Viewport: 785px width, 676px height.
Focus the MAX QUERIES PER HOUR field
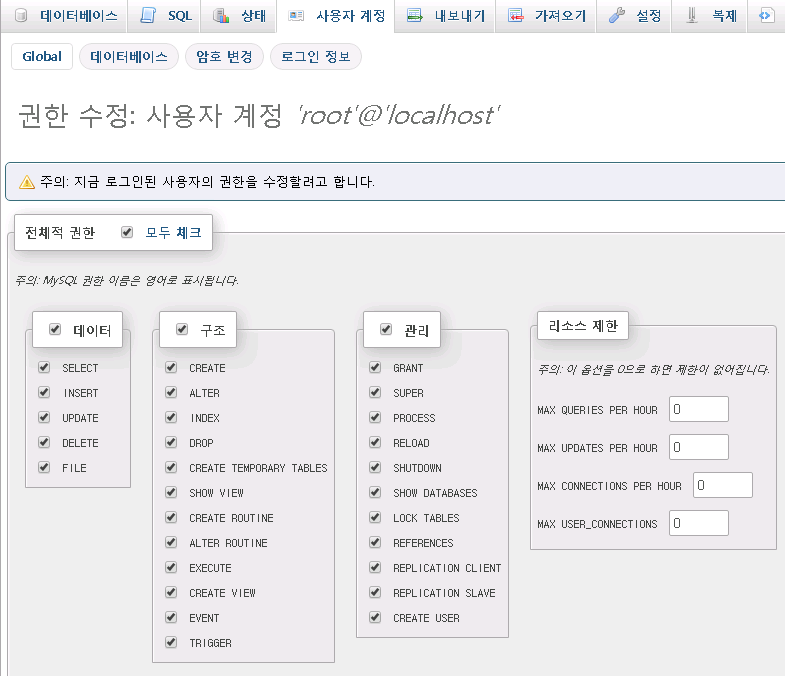(x=699, y=409)
